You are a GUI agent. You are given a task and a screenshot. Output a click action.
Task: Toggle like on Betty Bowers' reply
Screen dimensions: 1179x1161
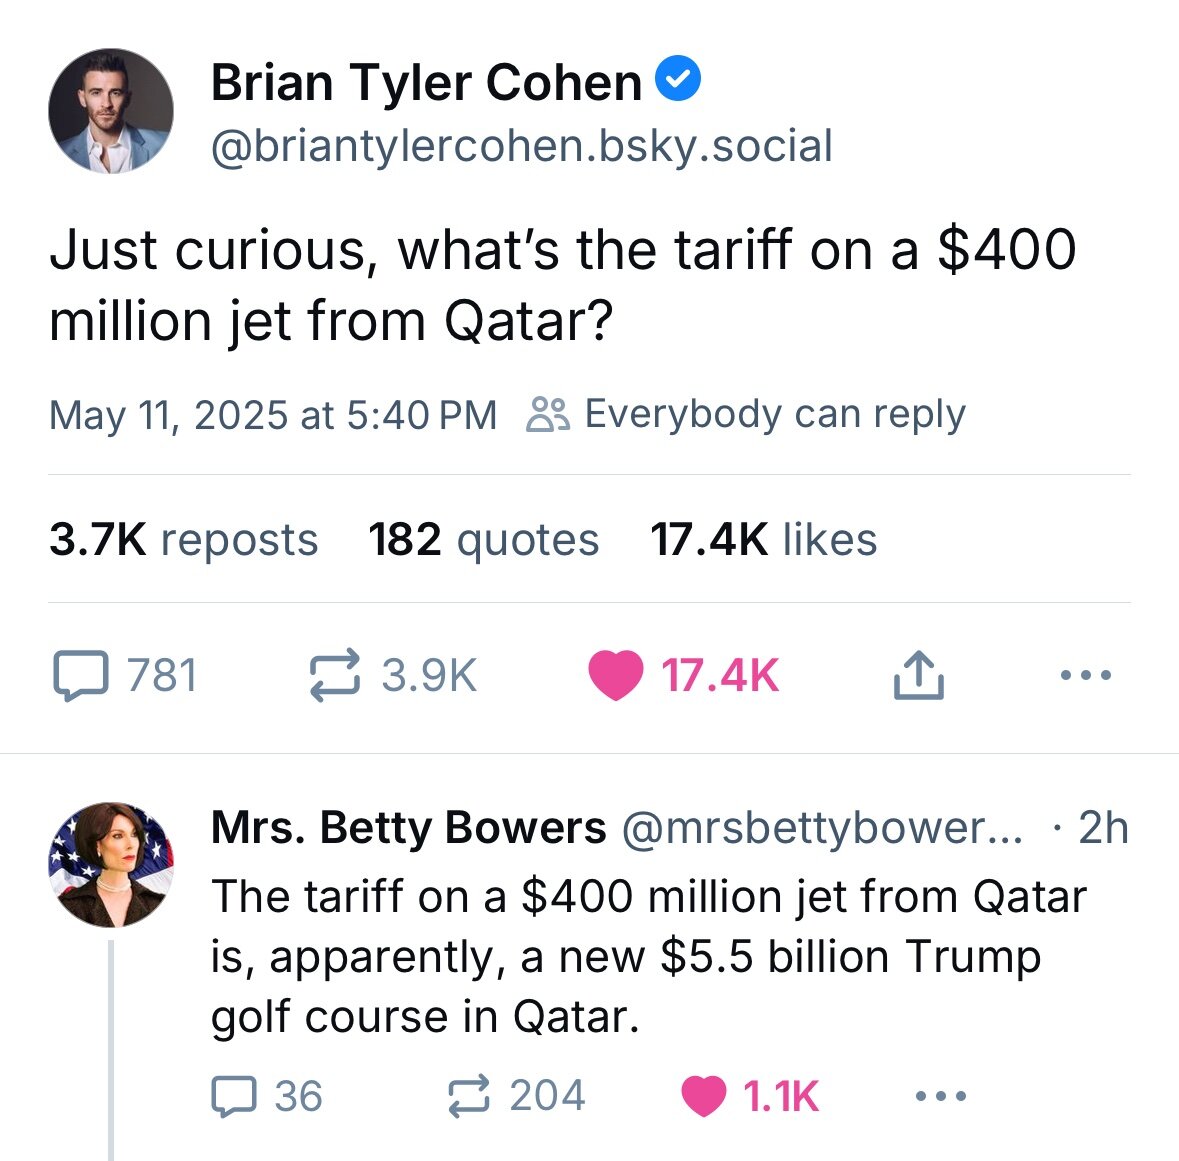(x=704, y=1096)
